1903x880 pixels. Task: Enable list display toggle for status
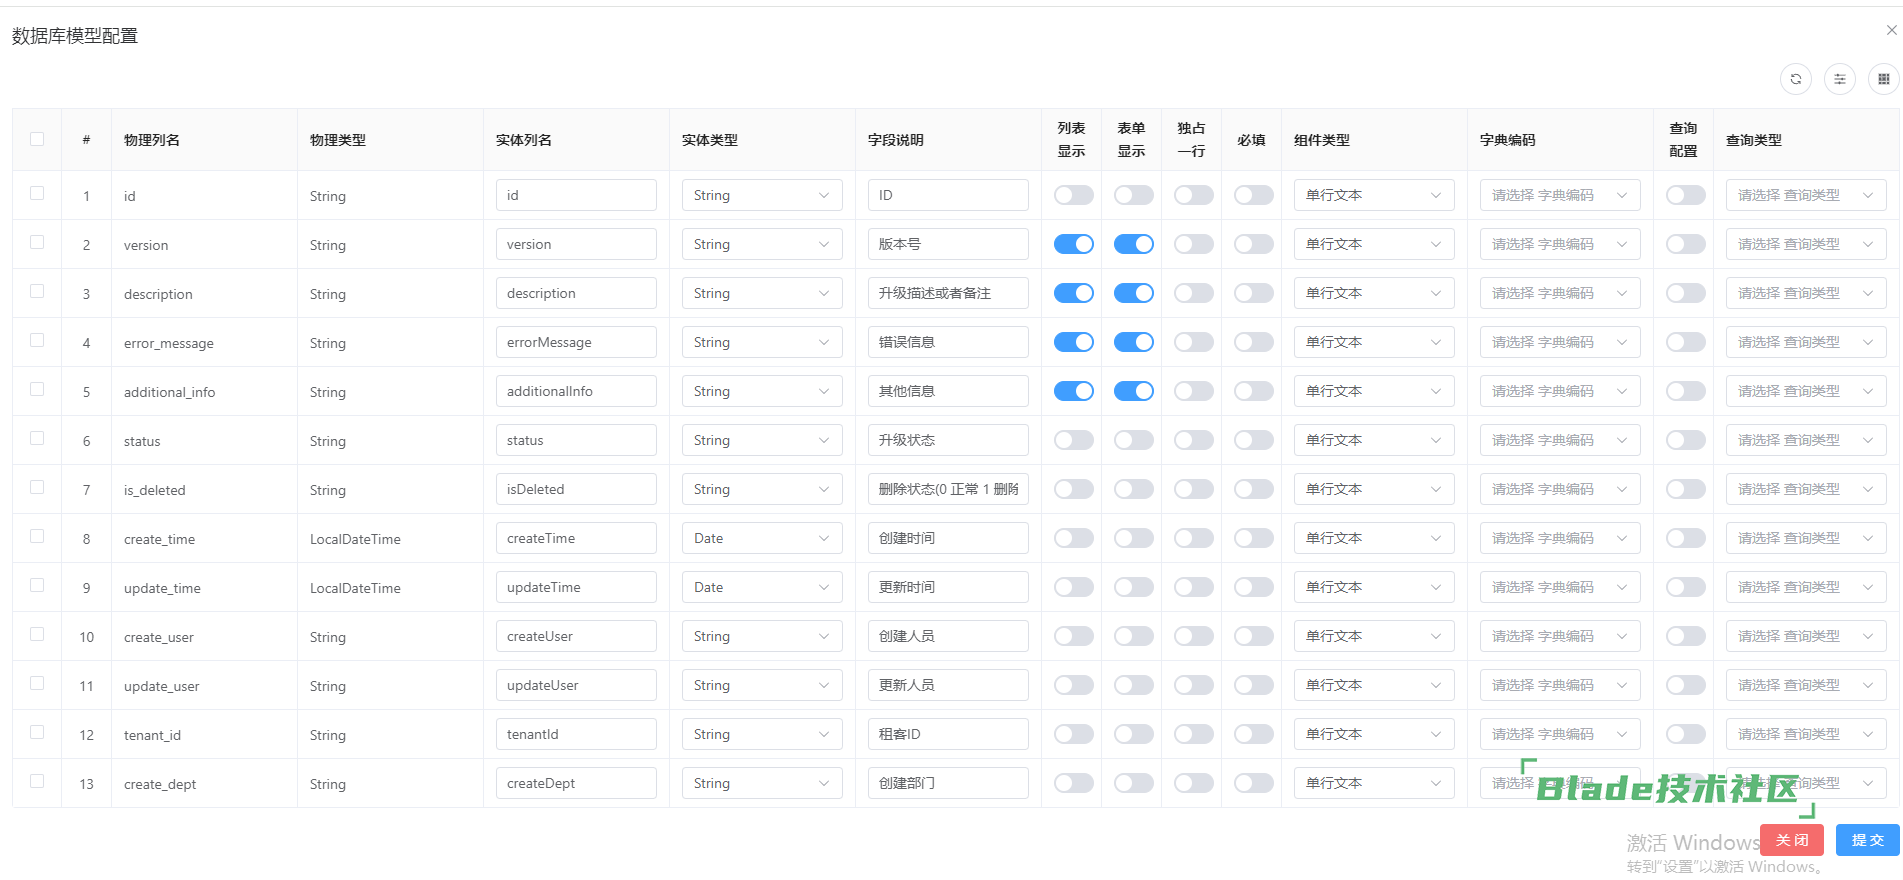(1073, 440)
